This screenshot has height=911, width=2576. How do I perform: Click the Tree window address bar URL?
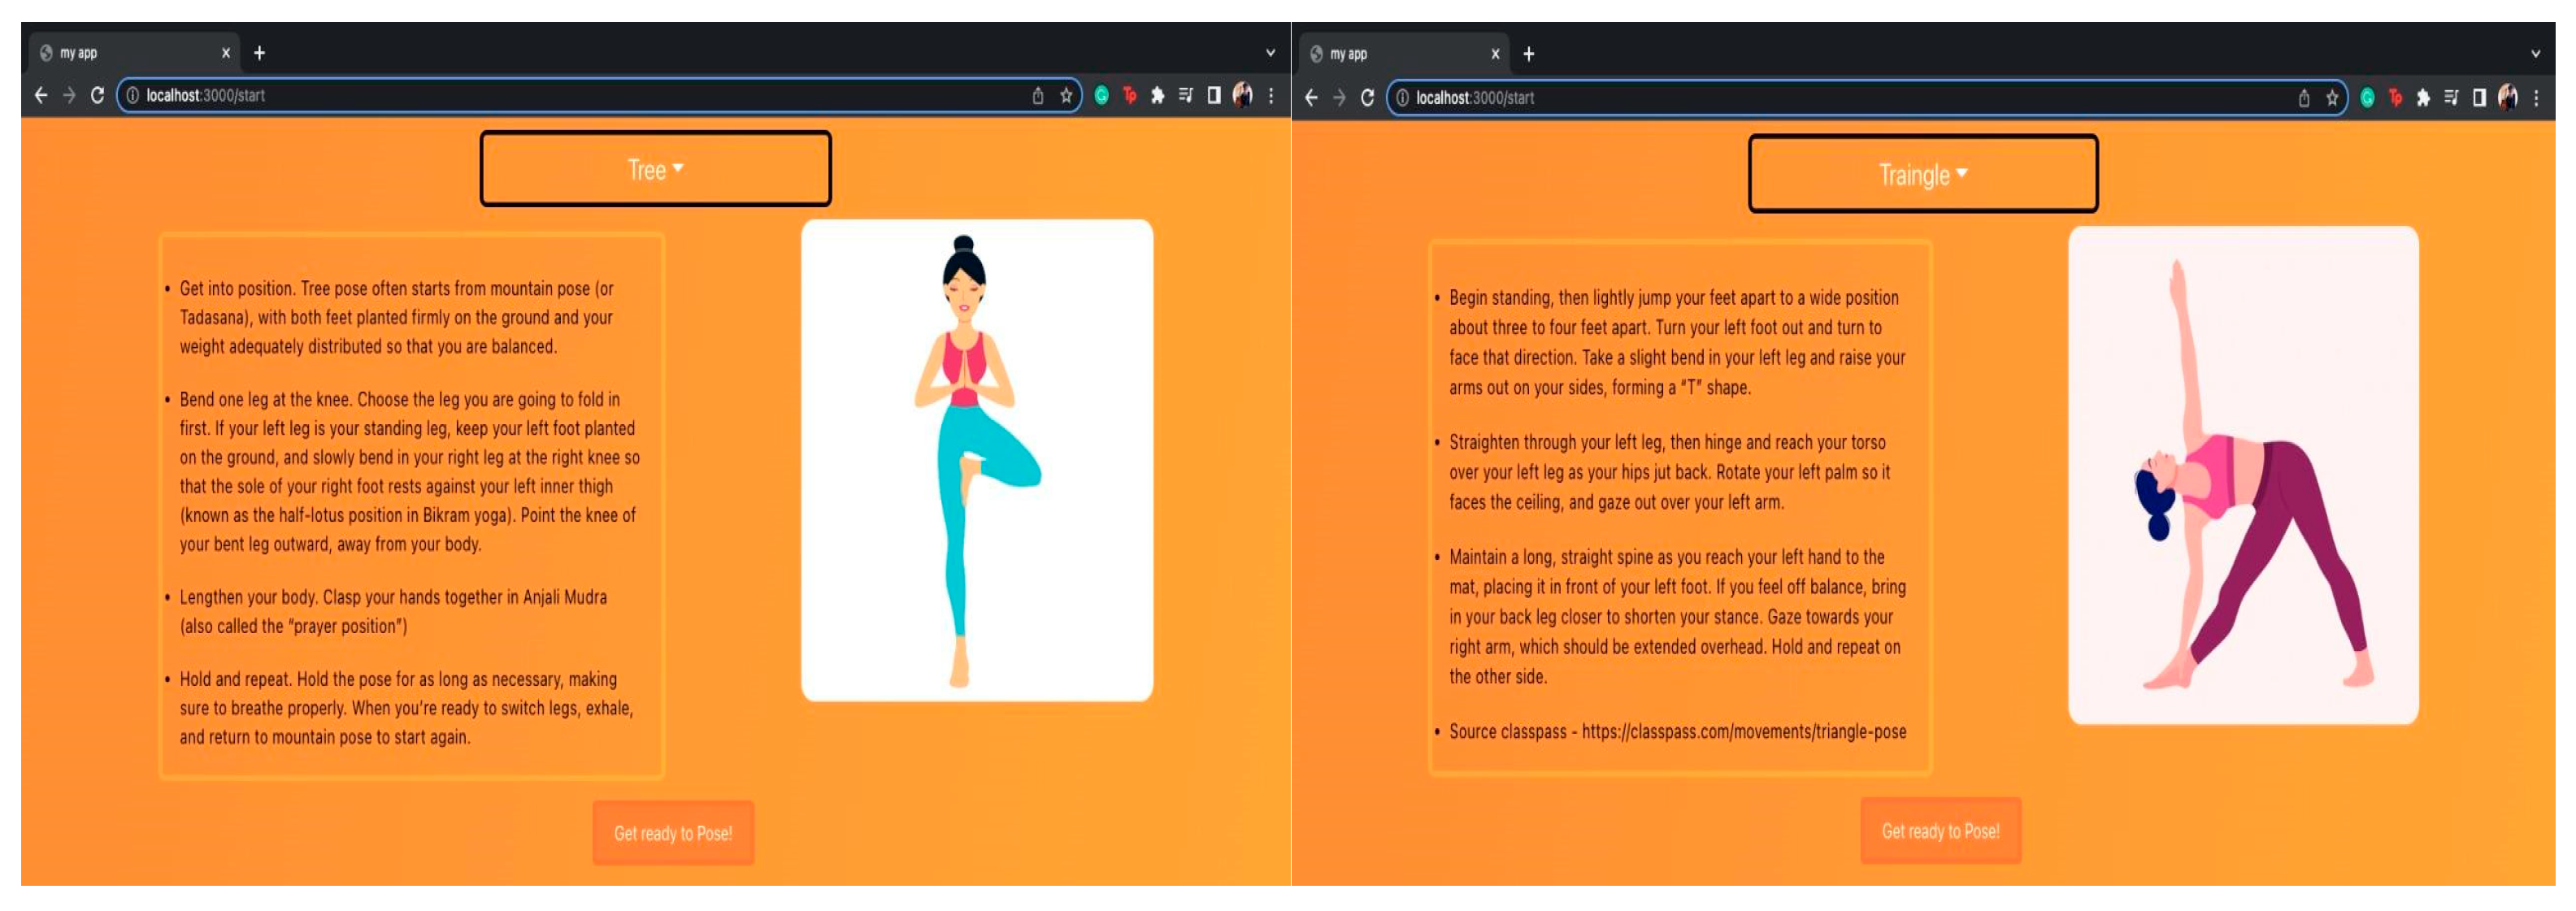click(205, 96)
